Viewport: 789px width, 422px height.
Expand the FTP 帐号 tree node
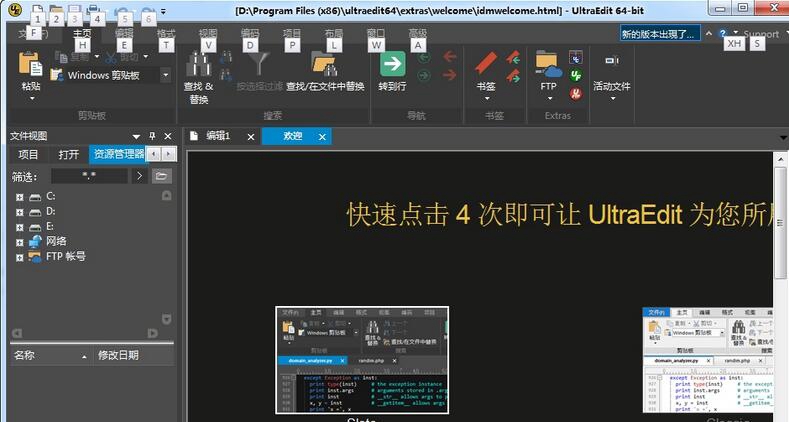pos(20,258)
